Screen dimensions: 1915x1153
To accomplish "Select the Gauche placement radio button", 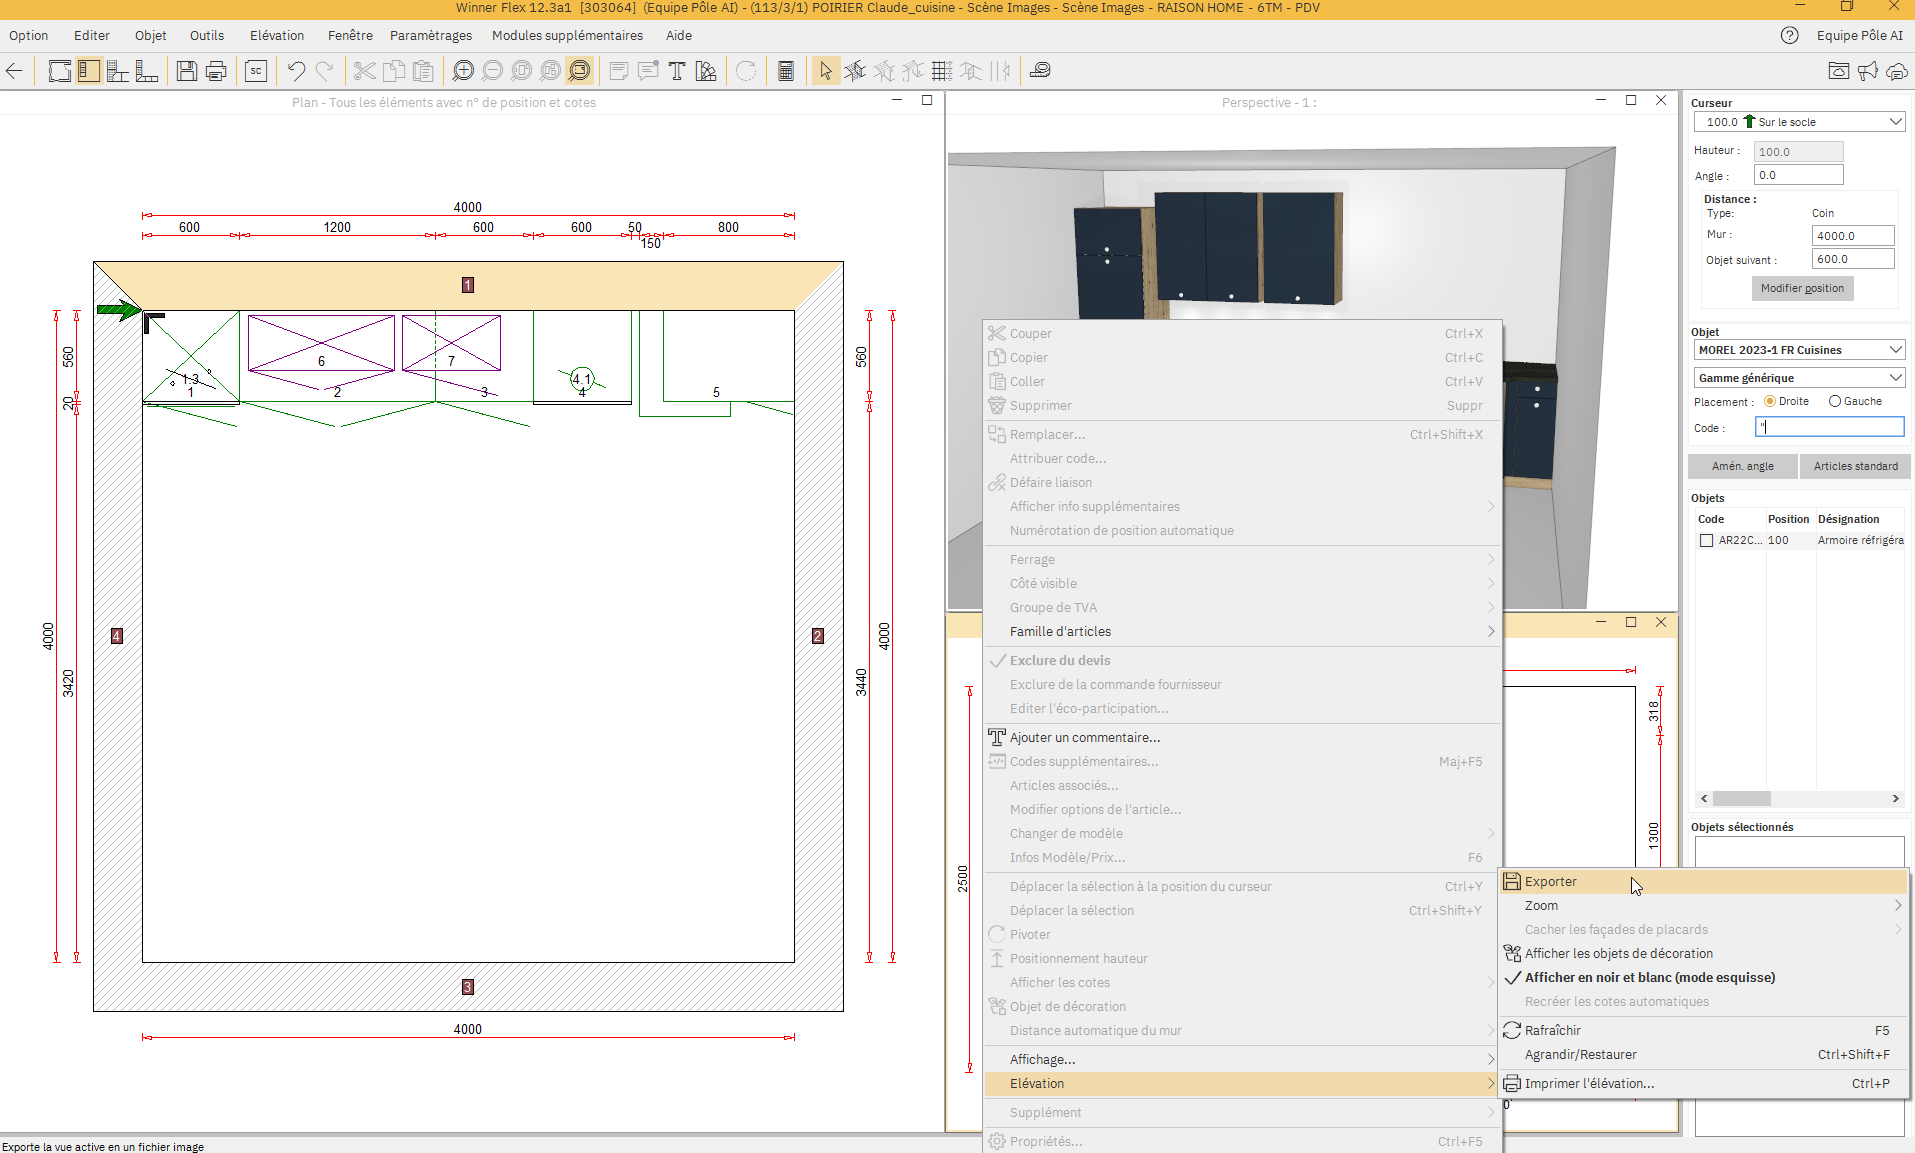I will pos(1835,401).
